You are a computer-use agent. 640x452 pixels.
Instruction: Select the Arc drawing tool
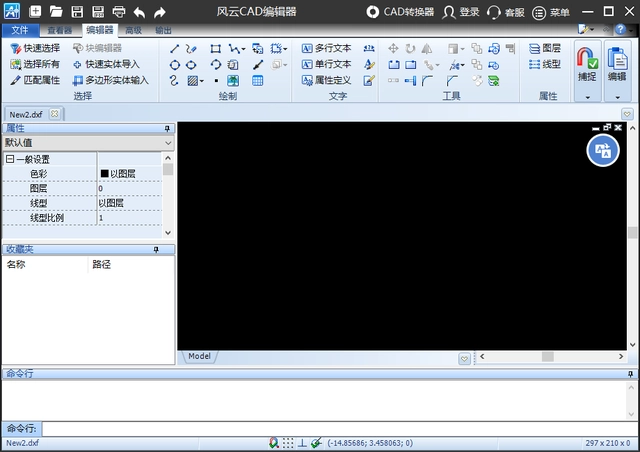(x=216, y=65)
